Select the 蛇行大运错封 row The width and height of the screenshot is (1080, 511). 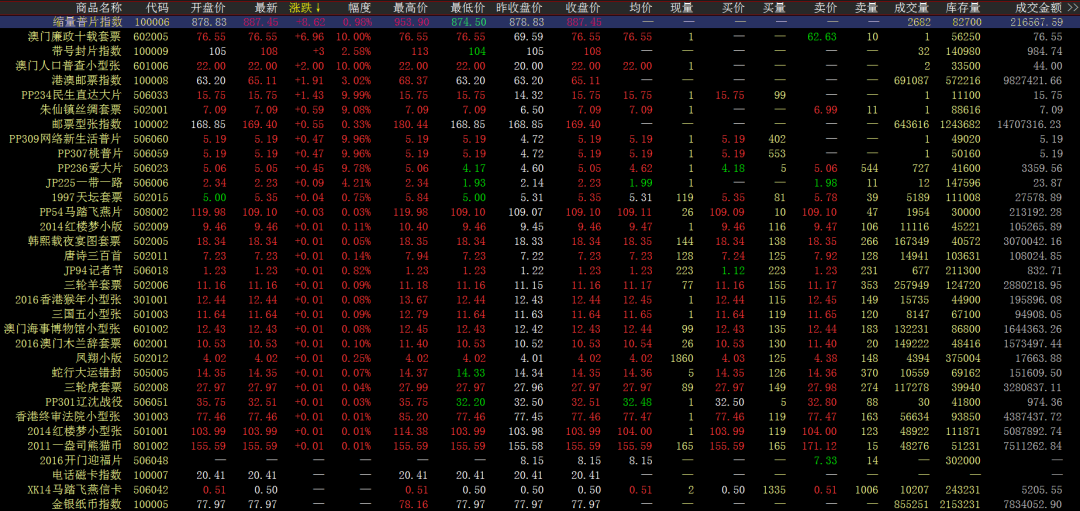pyautogui.click(x=540, y=372)
